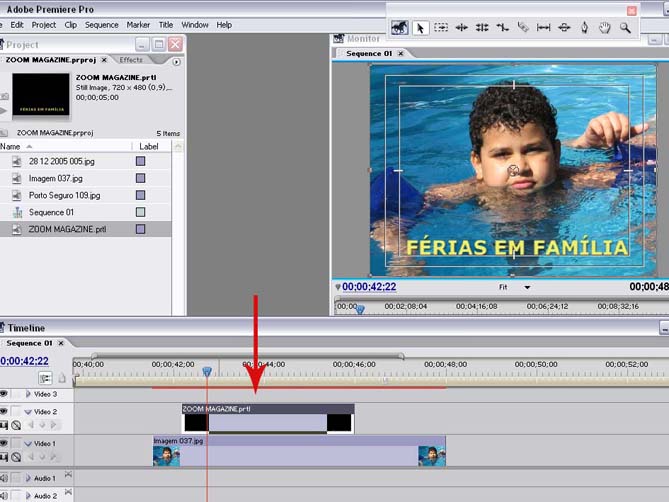
Task: Click the Snap icon in Timeline
Action: [x=45, y=378]
